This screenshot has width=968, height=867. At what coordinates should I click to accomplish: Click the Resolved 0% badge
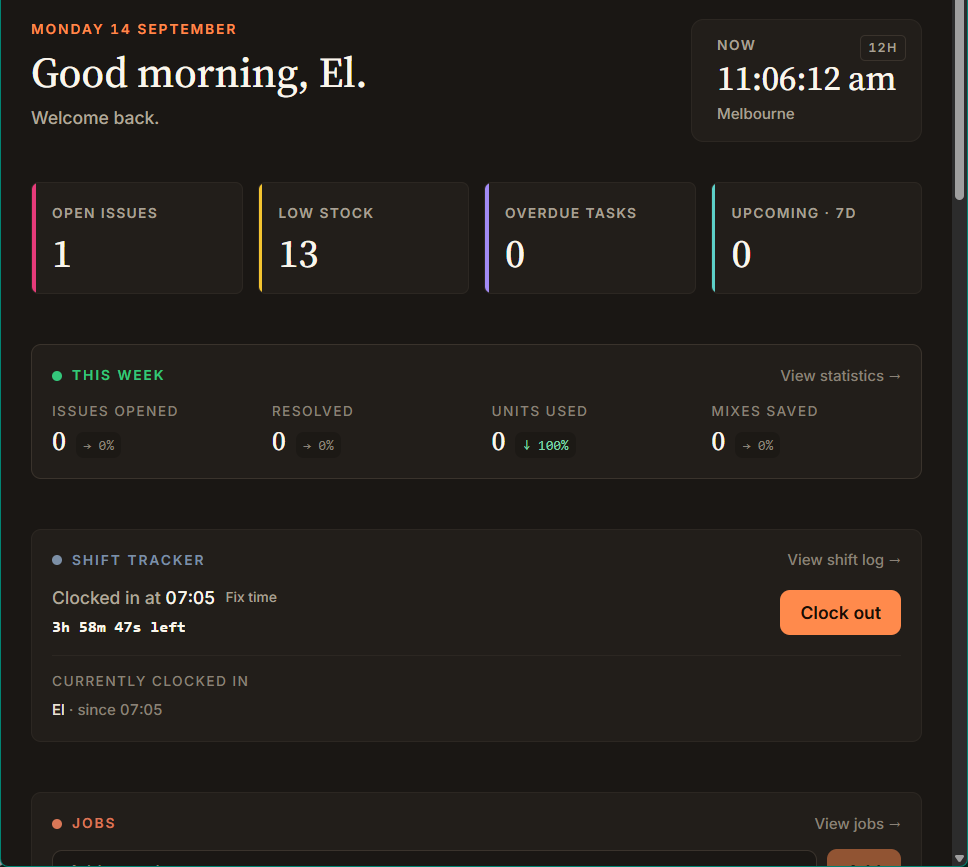pyautogui.click(x=319, y=445)
